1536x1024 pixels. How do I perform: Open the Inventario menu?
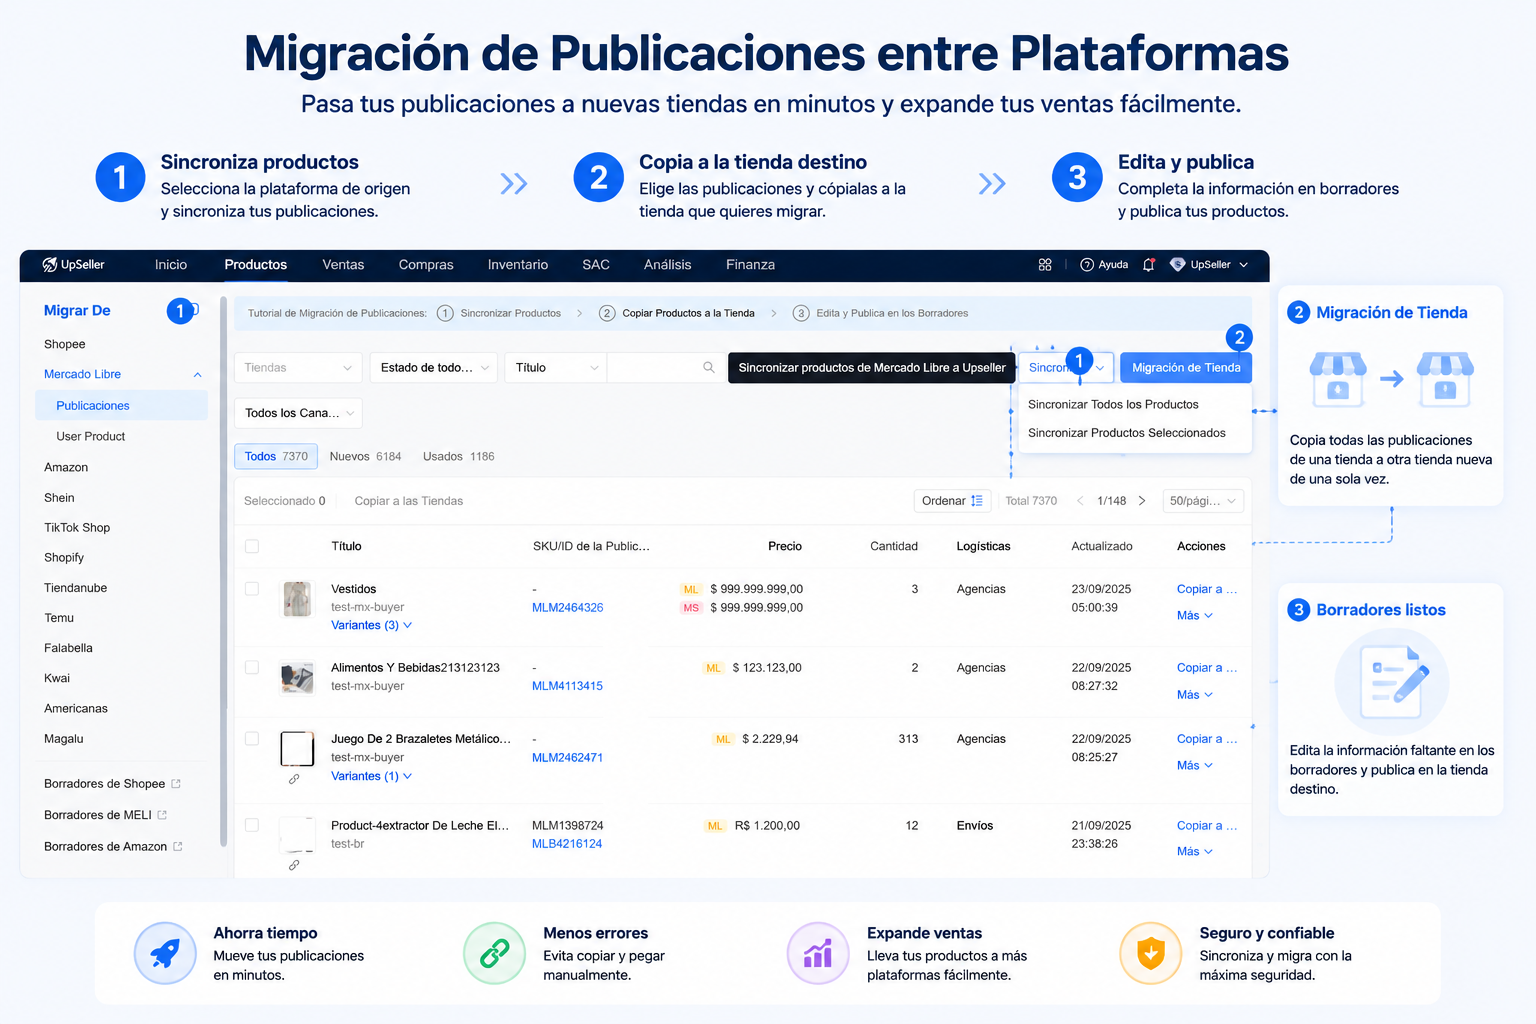point(518,265)
